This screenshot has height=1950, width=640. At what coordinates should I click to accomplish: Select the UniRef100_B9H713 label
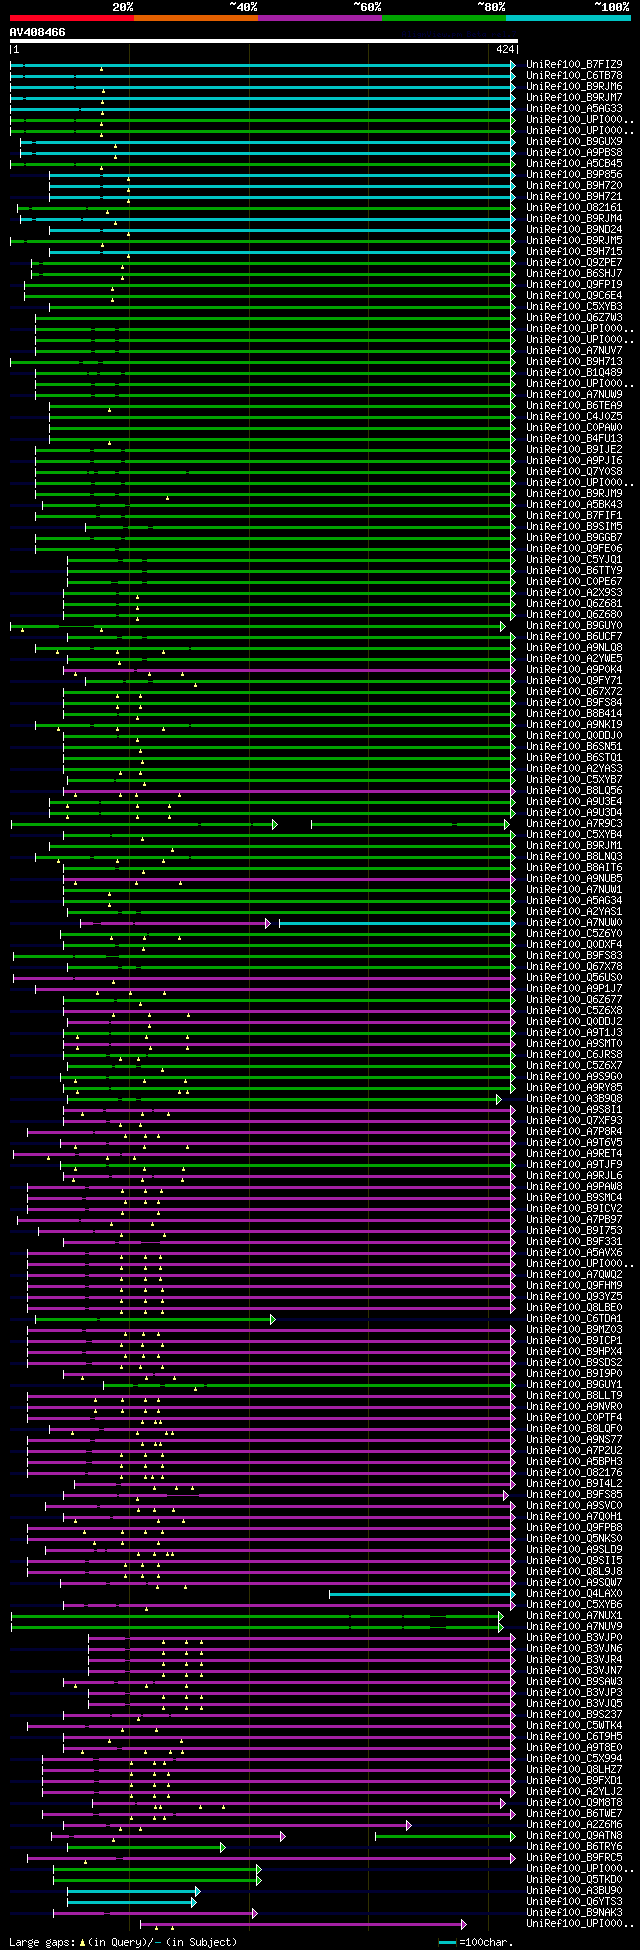[x=574, y=362]
